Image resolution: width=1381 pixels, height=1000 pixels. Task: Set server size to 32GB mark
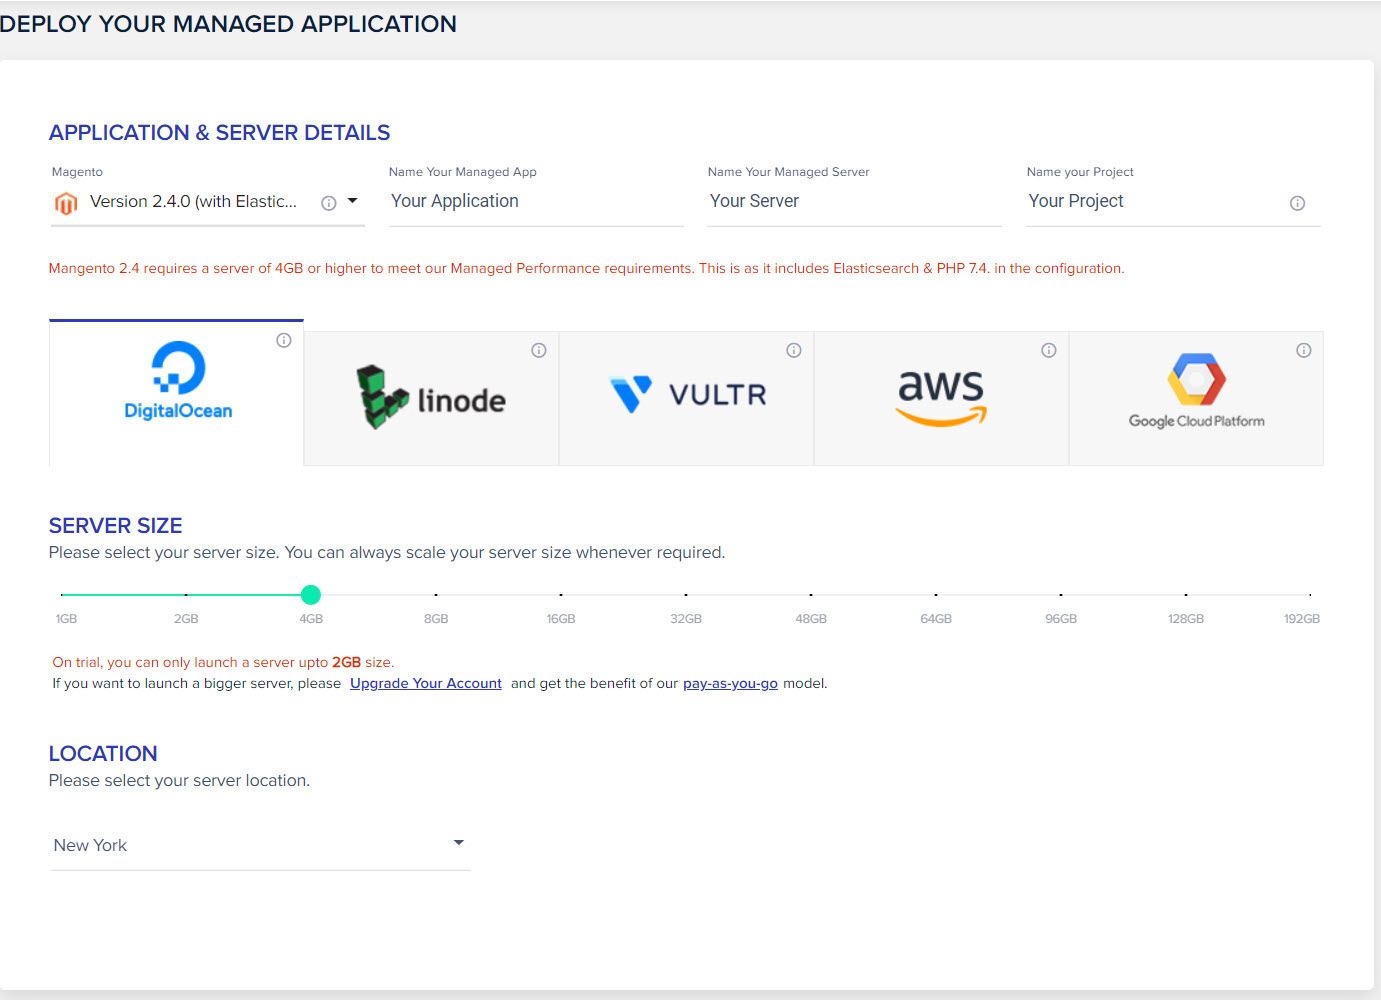[x=686, y=595]
